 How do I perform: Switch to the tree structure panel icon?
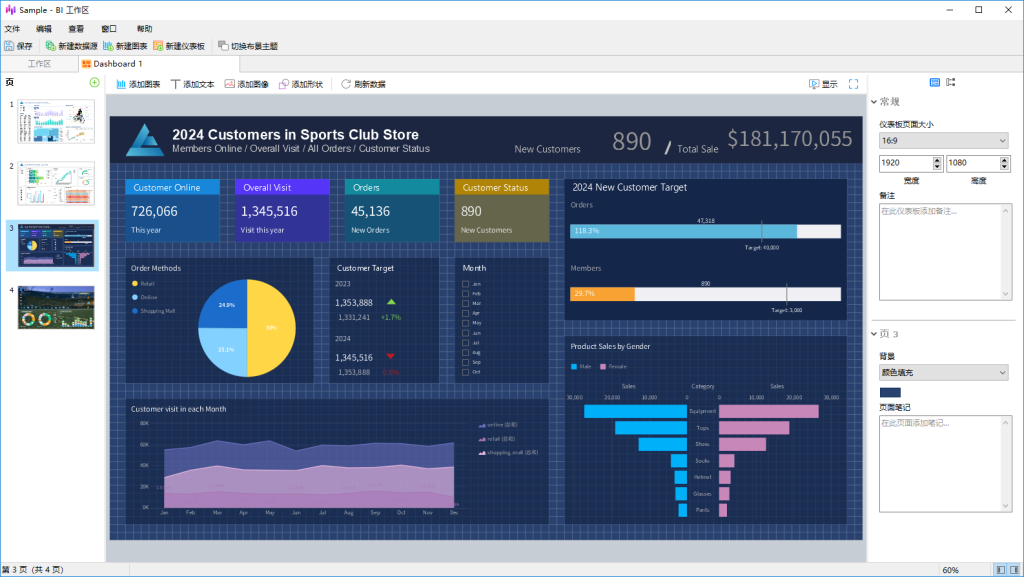(x=951, y=82)
